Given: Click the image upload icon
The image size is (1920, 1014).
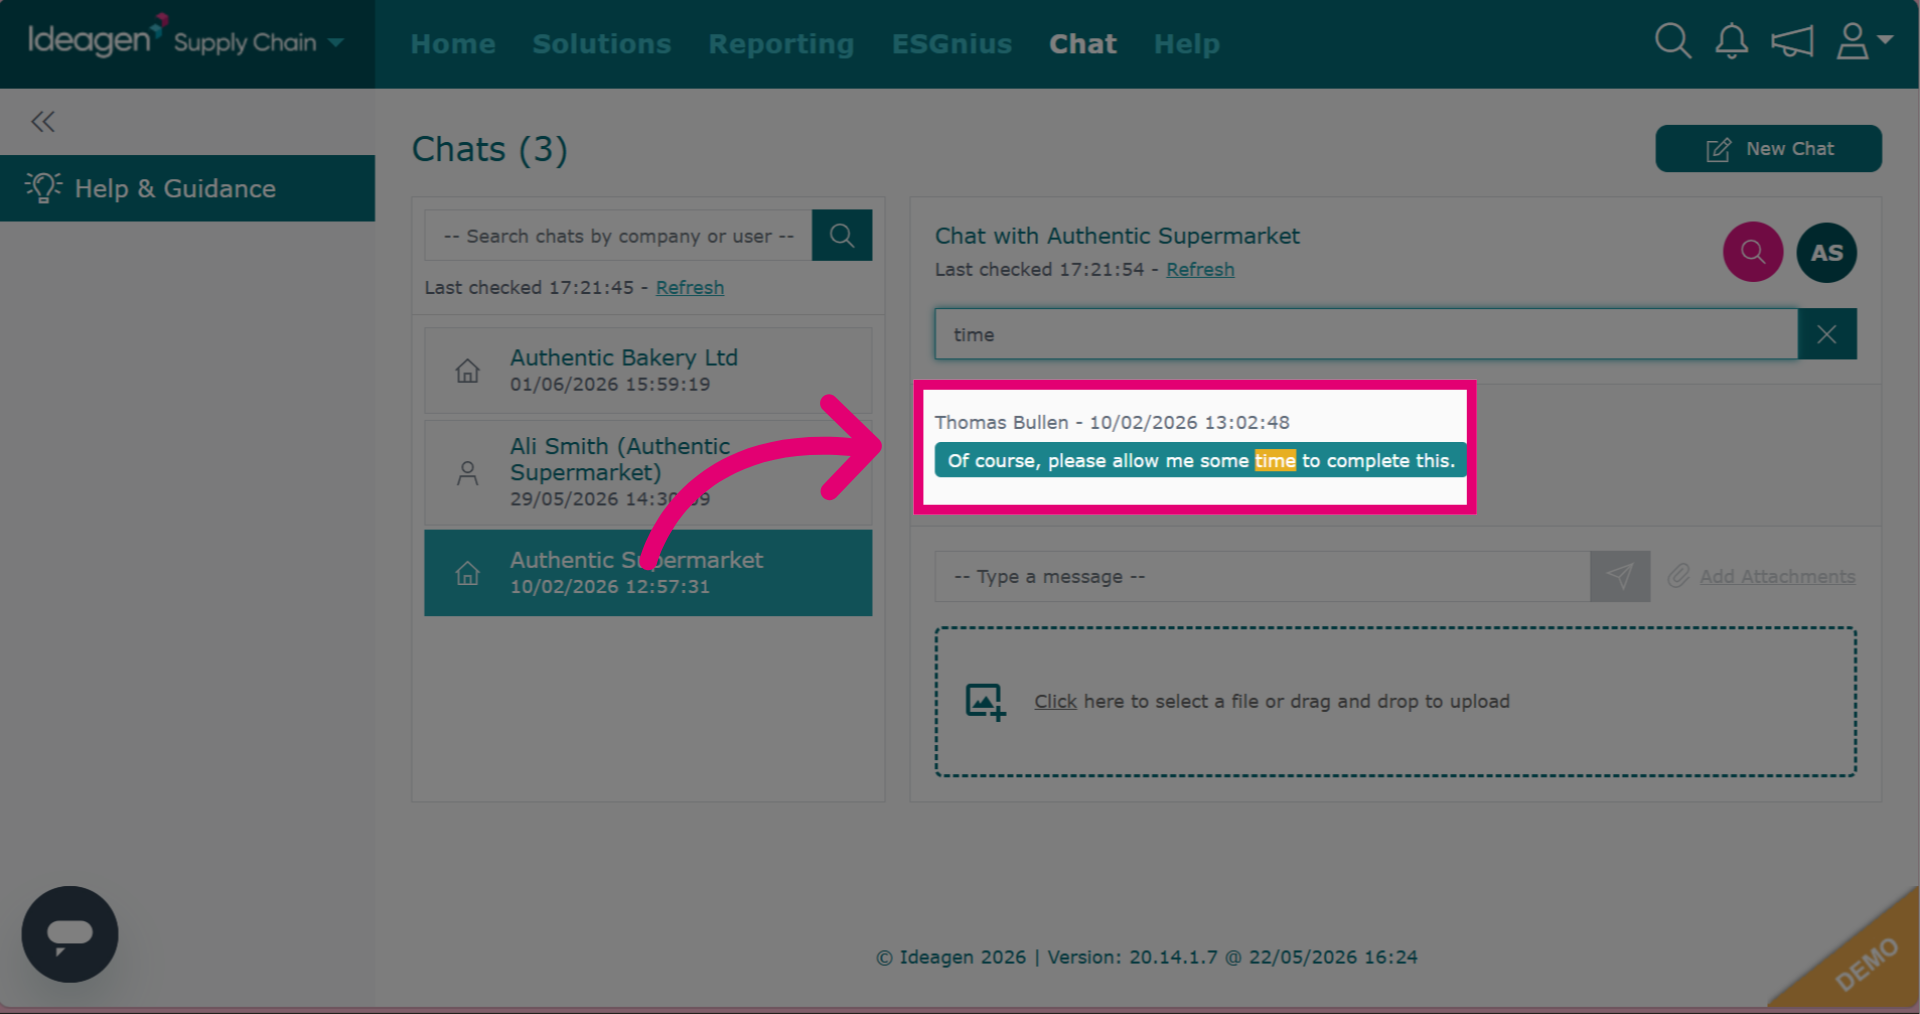Looking at the screenshot, I should click(985, 702).
